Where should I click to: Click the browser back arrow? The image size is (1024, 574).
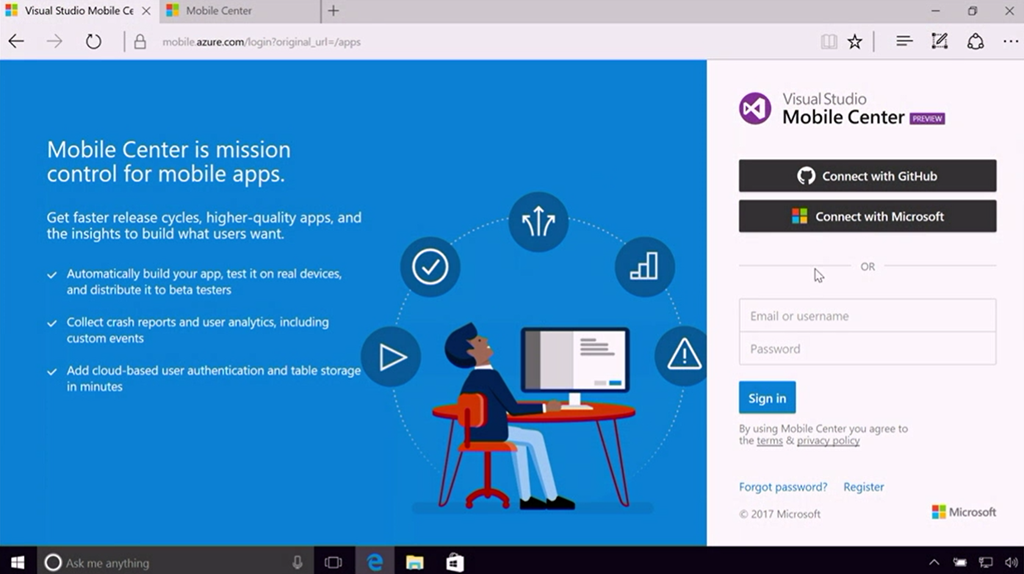(x=16, y=41)
